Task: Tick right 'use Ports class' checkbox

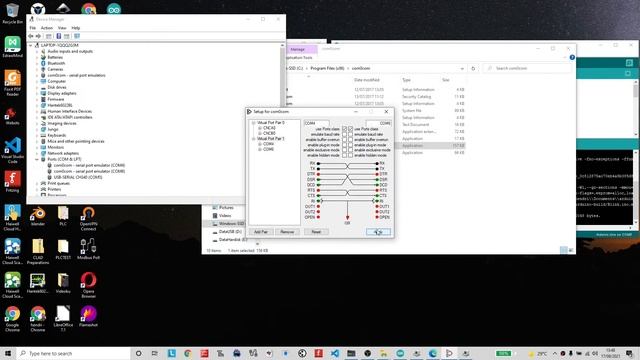Action: coord(351,129)
